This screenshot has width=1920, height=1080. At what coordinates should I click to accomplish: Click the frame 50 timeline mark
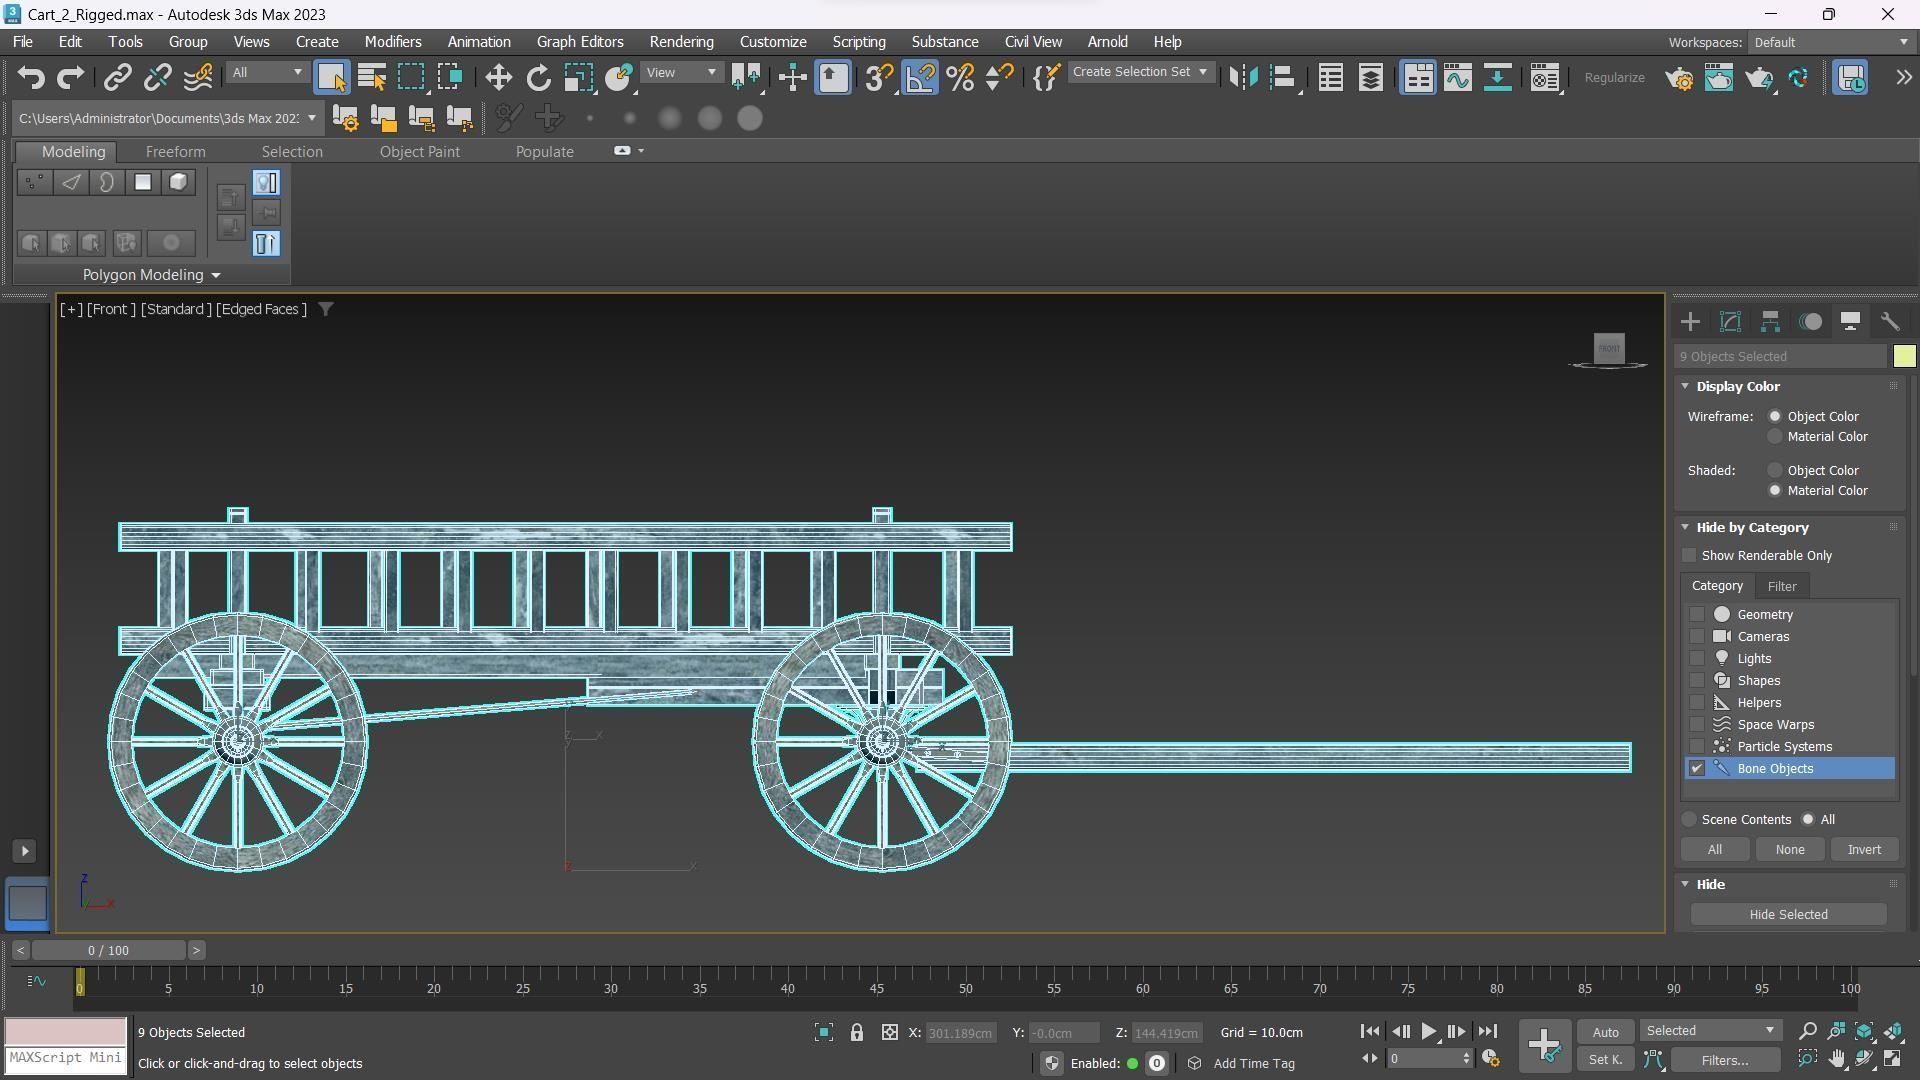[x=964, y=988]
